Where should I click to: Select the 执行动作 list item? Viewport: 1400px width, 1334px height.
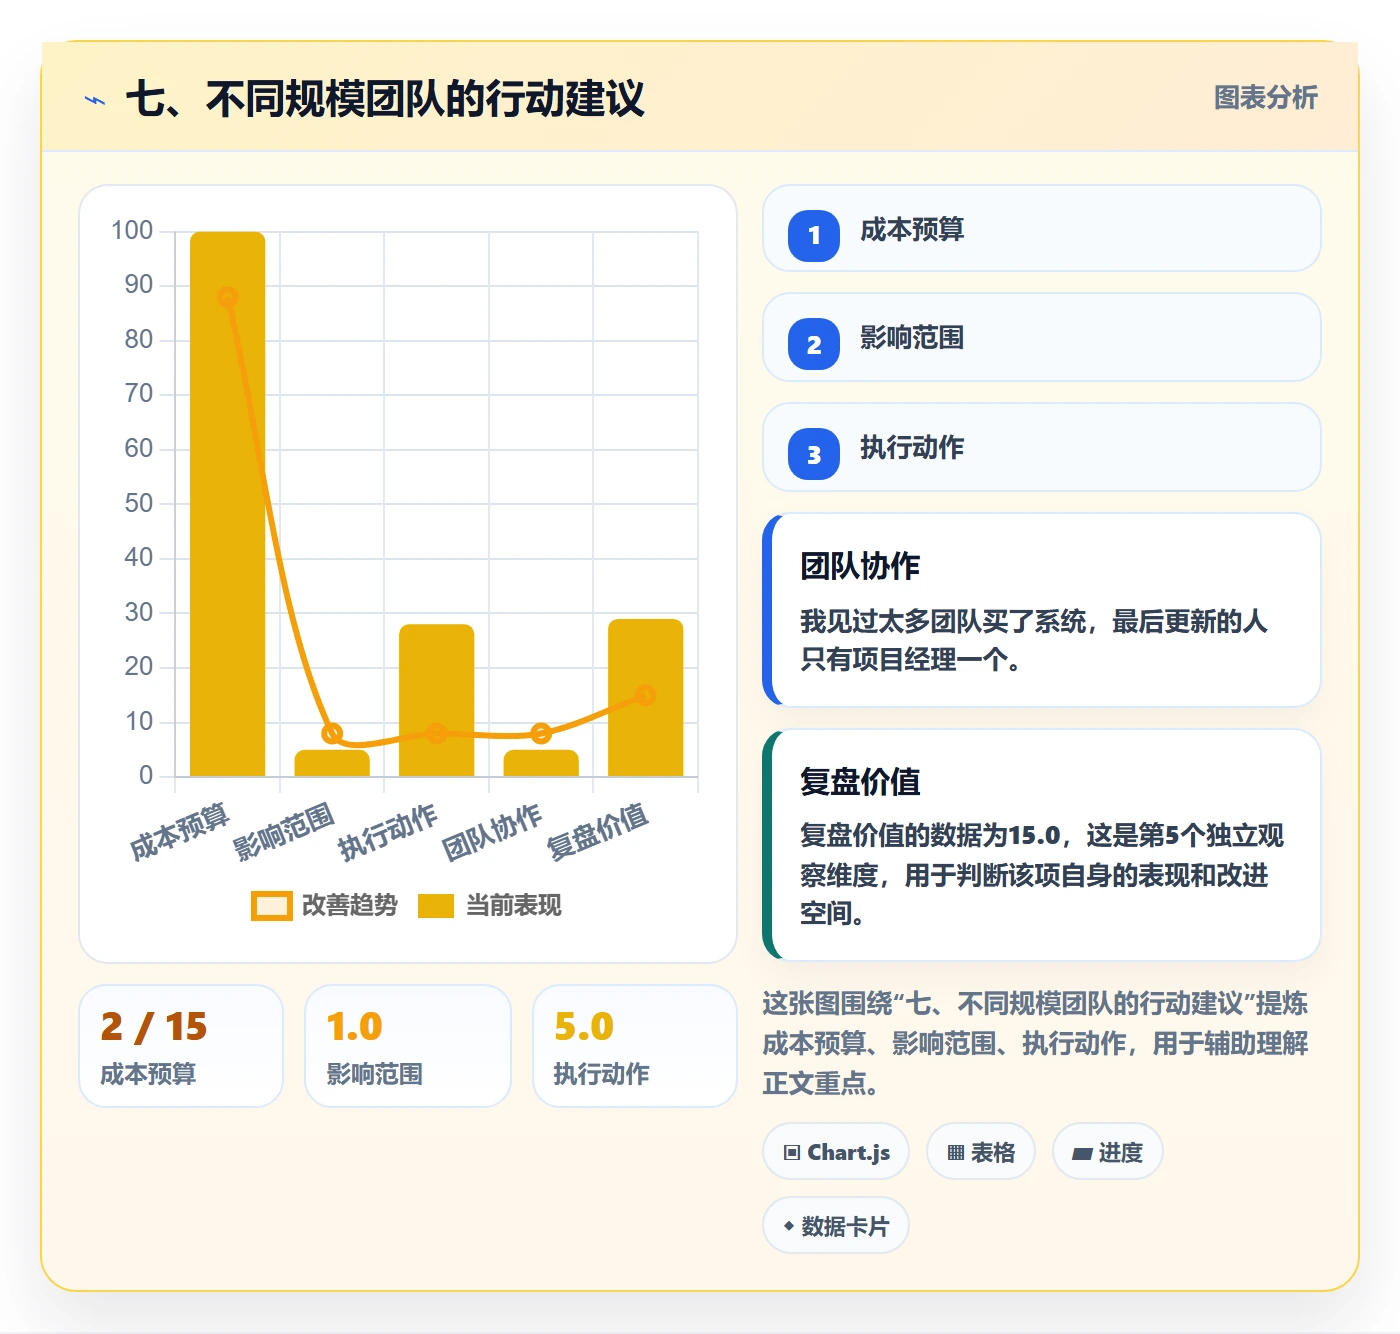[1041, 447]
